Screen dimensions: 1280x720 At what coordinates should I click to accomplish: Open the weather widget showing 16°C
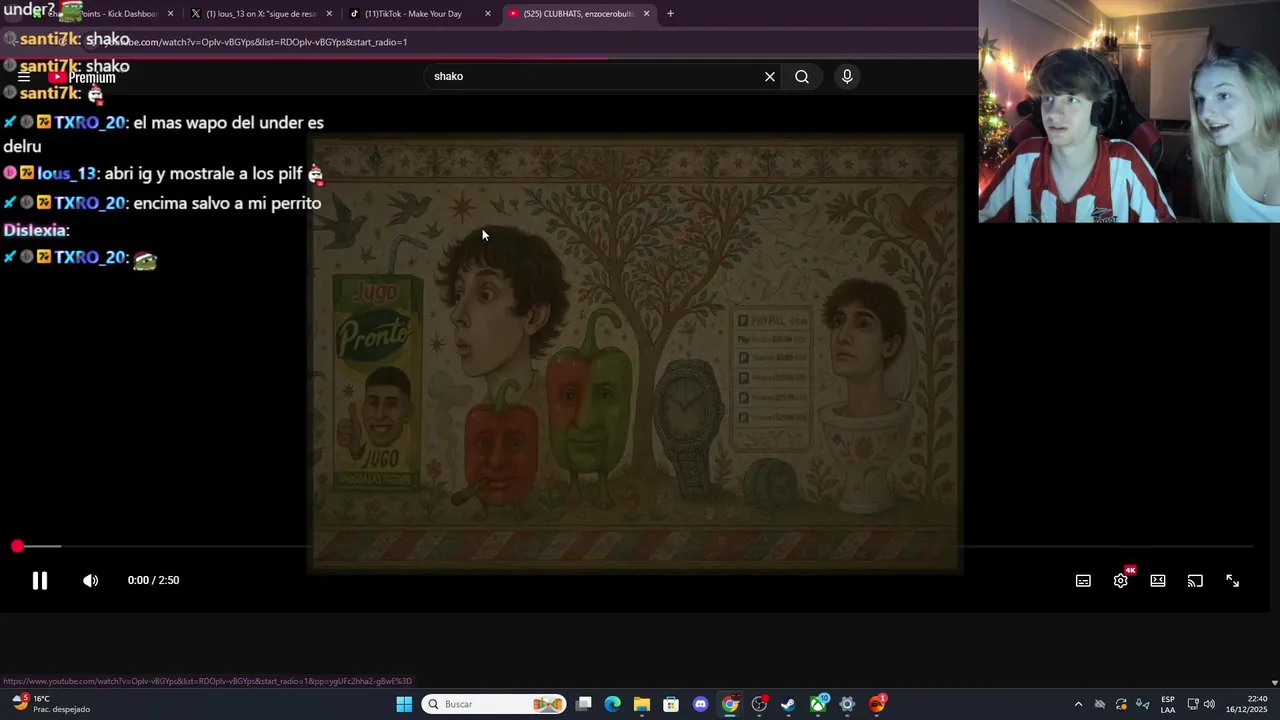50,704
